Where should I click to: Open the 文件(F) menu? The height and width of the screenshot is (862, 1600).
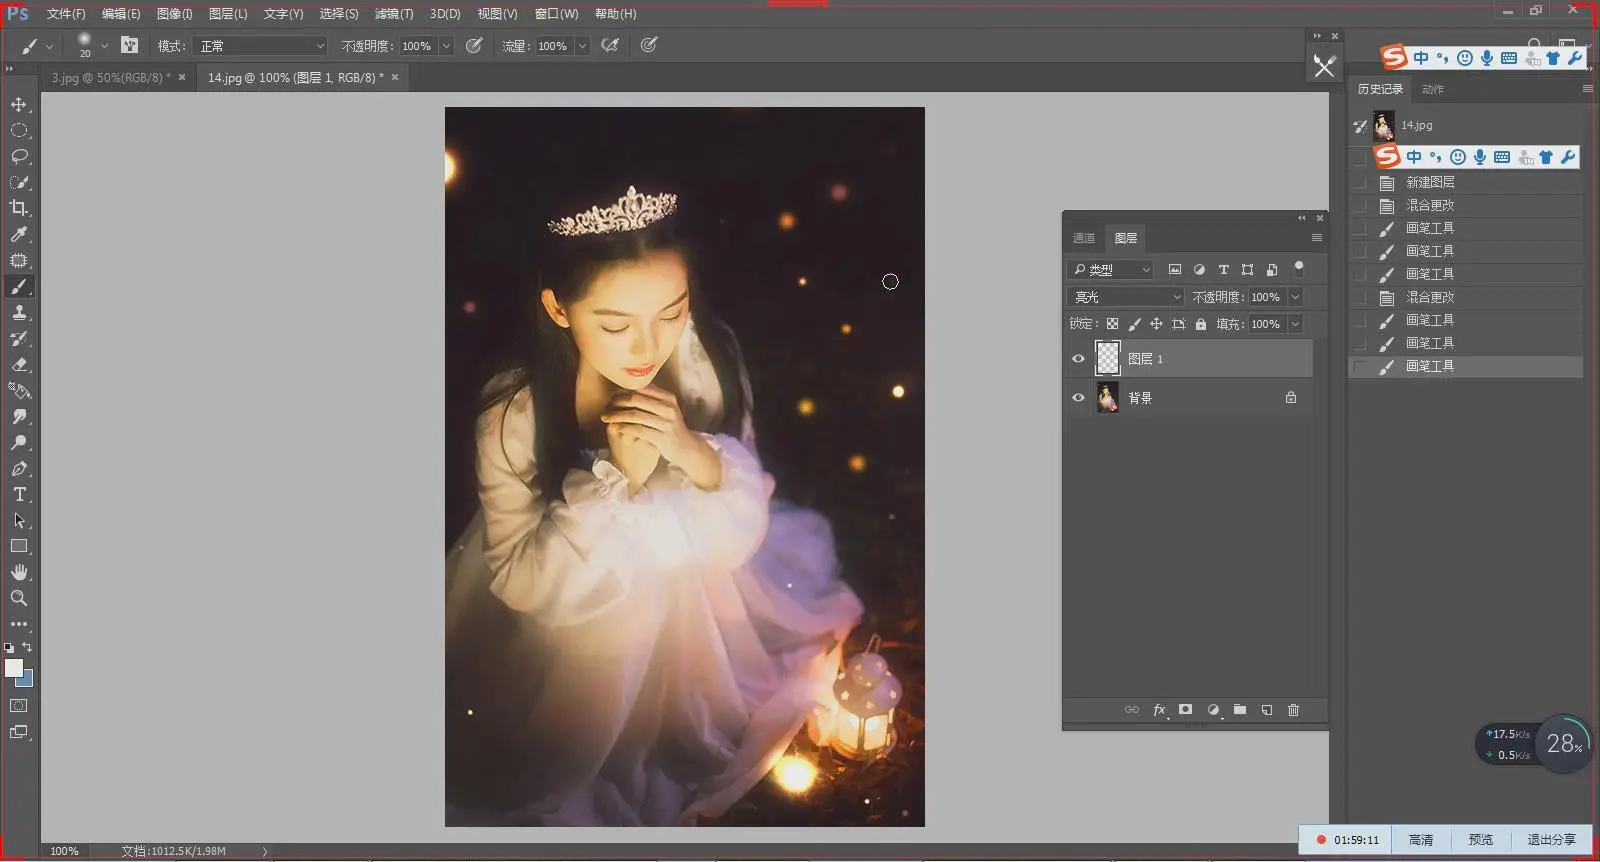(66, 14)
